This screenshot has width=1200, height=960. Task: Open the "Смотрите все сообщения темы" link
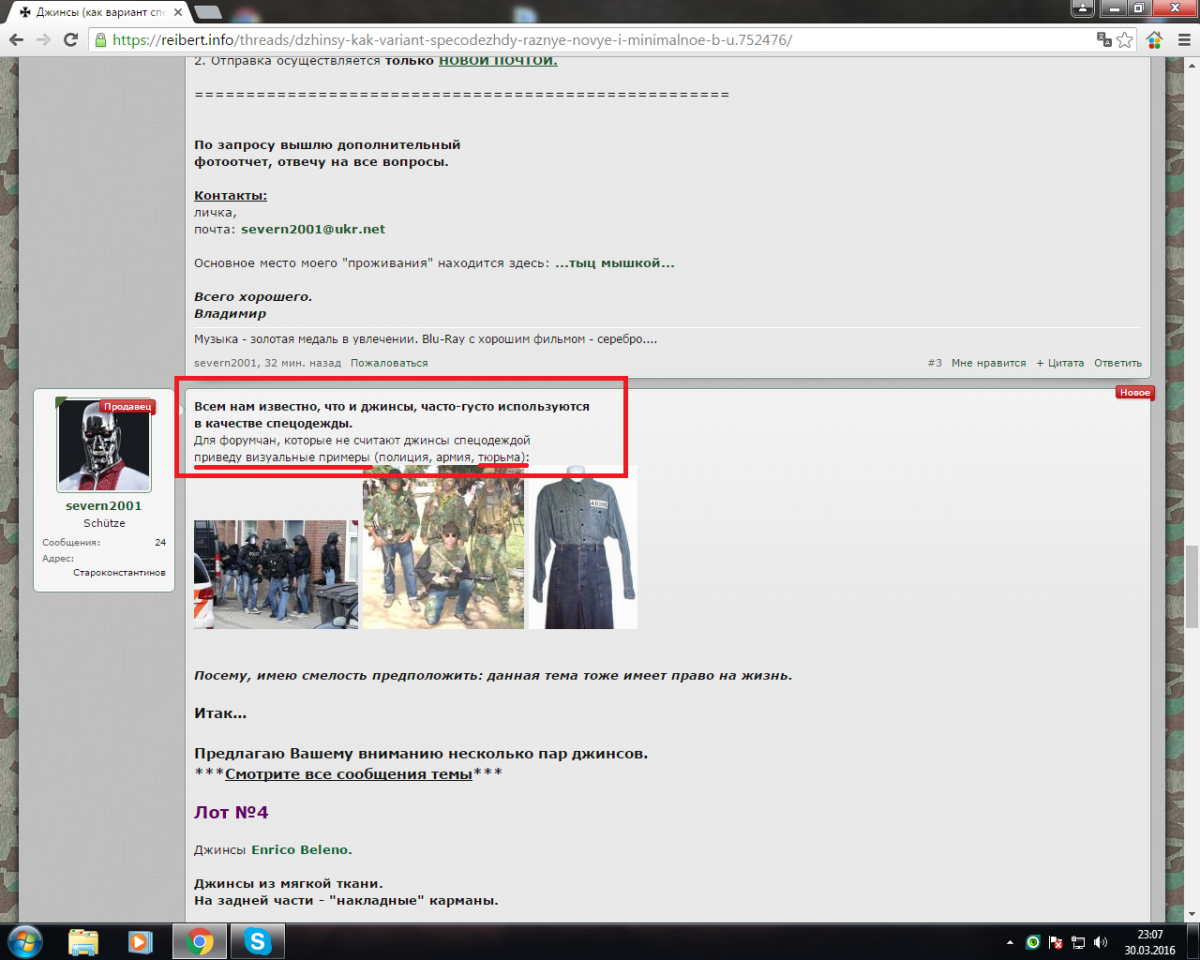pyautogui.click(x=348, y=773)
